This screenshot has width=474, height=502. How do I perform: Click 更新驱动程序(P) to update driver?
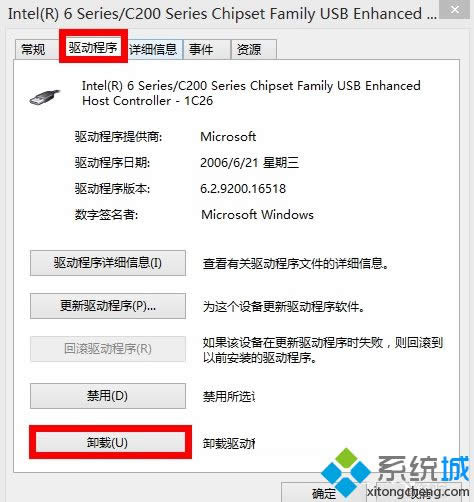tap(108, 306)
